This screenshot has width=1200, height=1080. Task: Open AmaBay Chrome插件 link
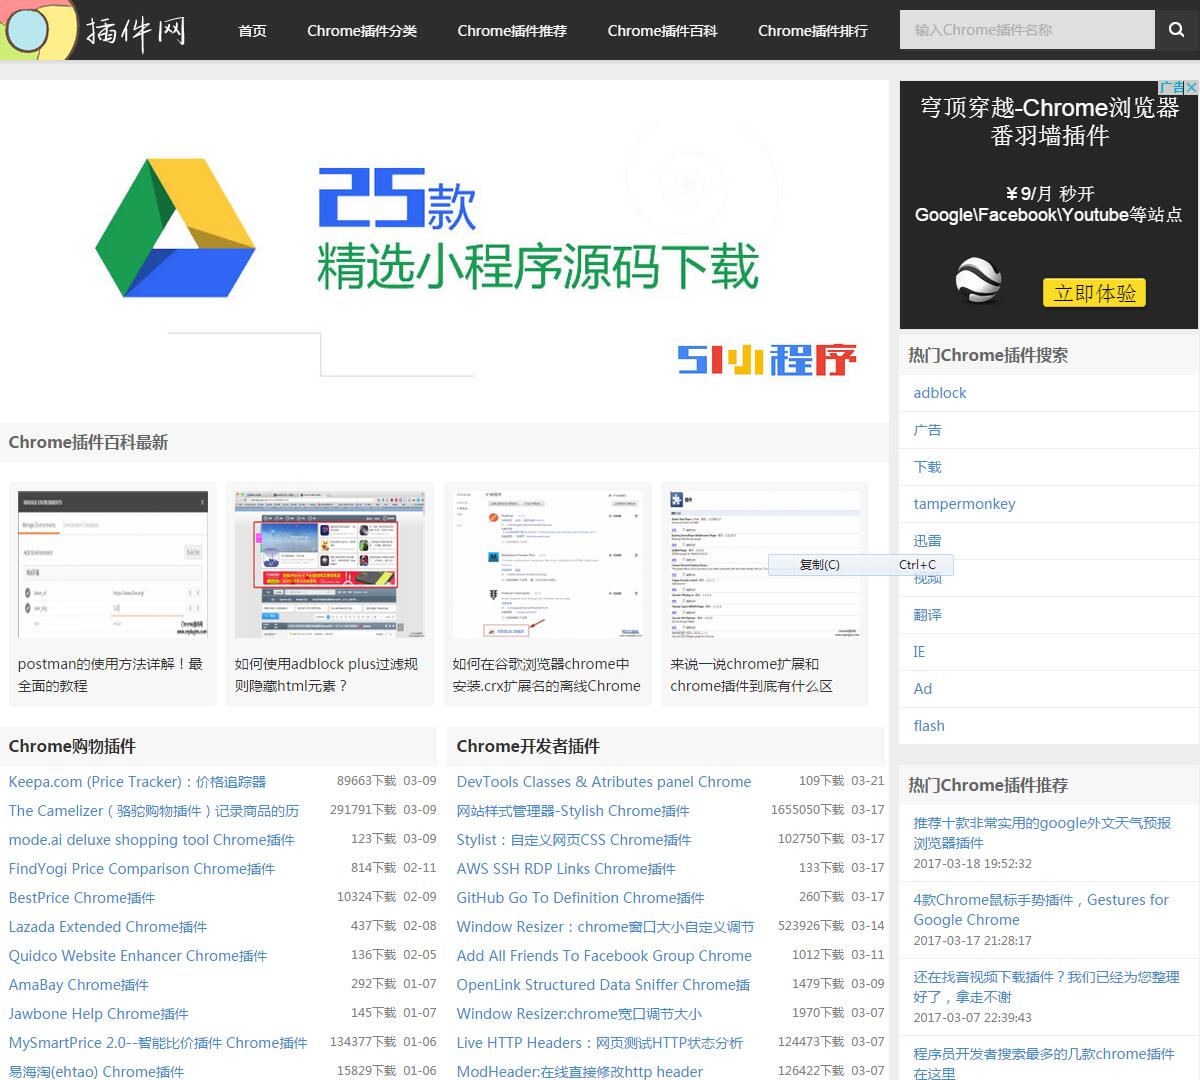click(78, 985)
